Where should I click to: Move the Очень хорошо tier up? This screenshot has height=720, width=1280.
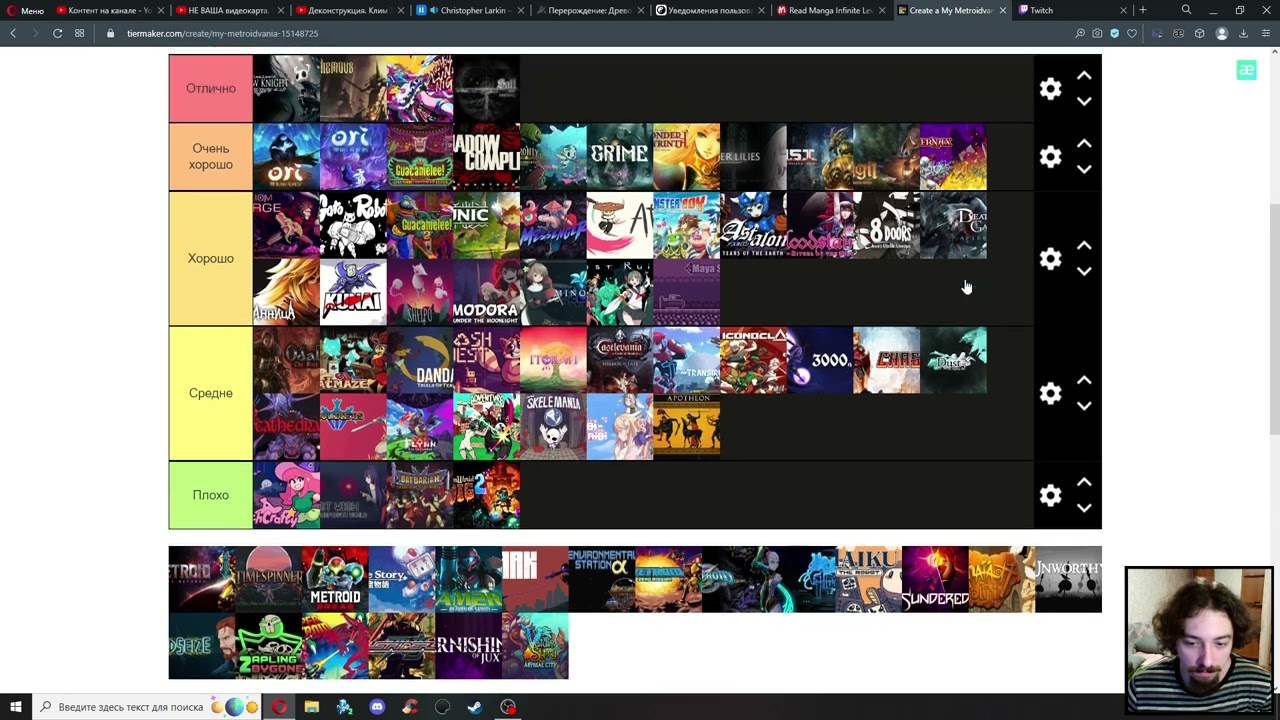pos(1084,144)
